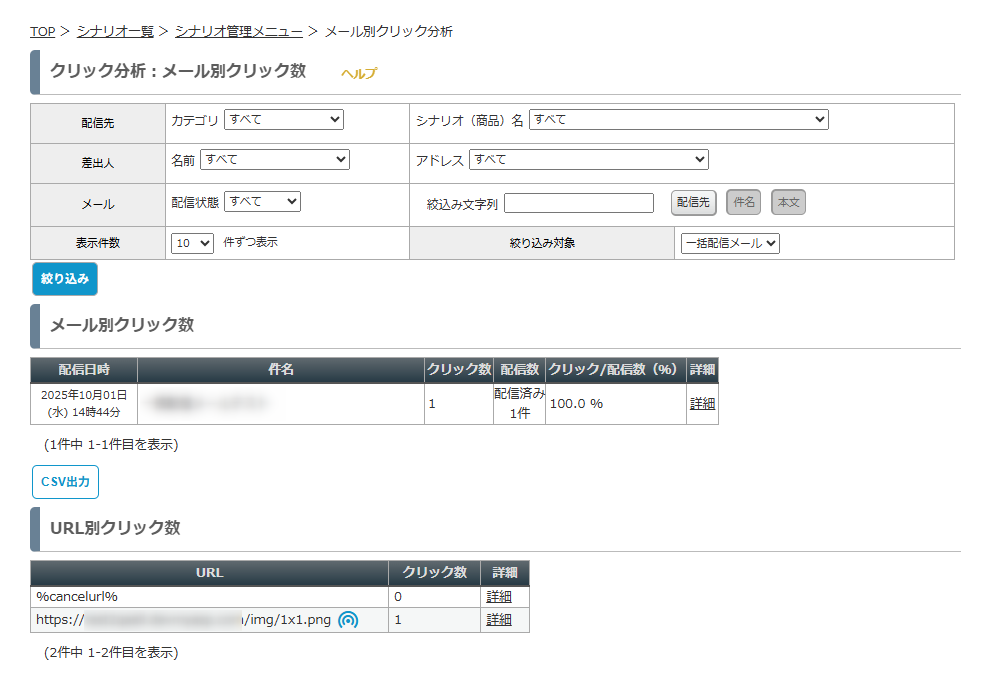Image resolution: width=984 pixels, height=687 pixels.
Task: Open the 配信状態 dropdown
Action: pos(262,202)
